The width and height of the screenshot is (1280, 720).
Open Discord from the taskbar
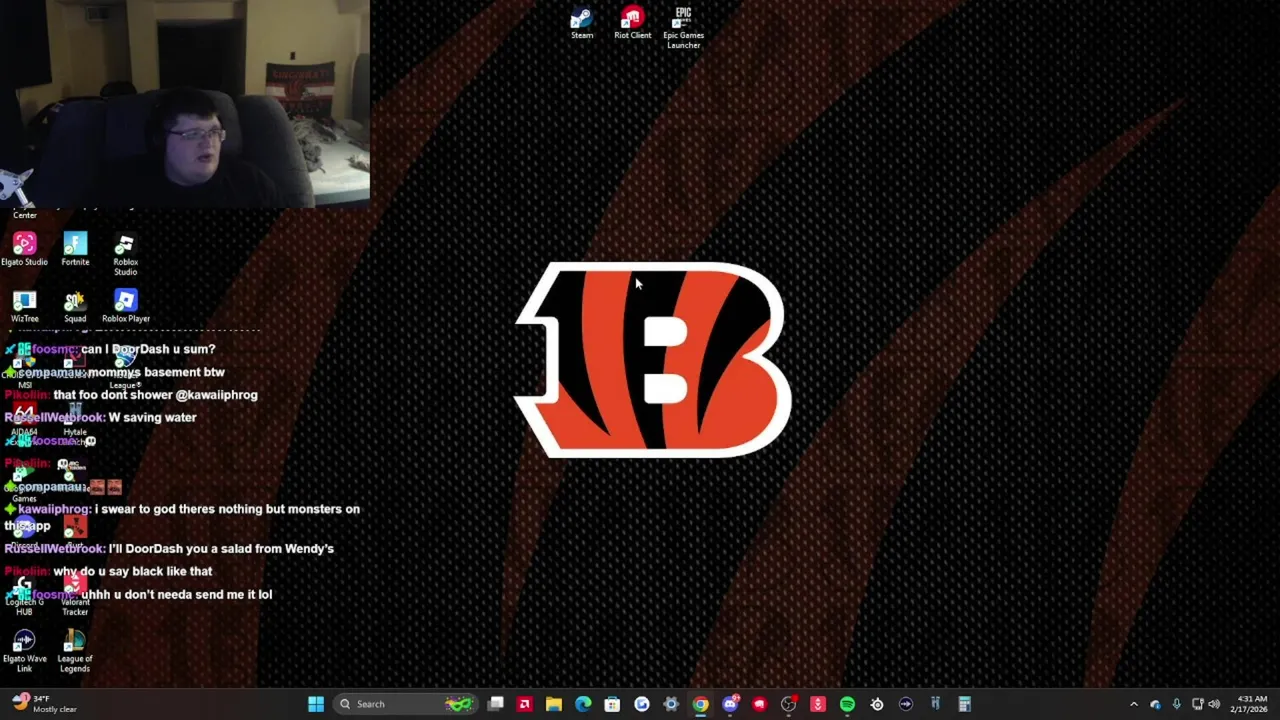point(730,704)
